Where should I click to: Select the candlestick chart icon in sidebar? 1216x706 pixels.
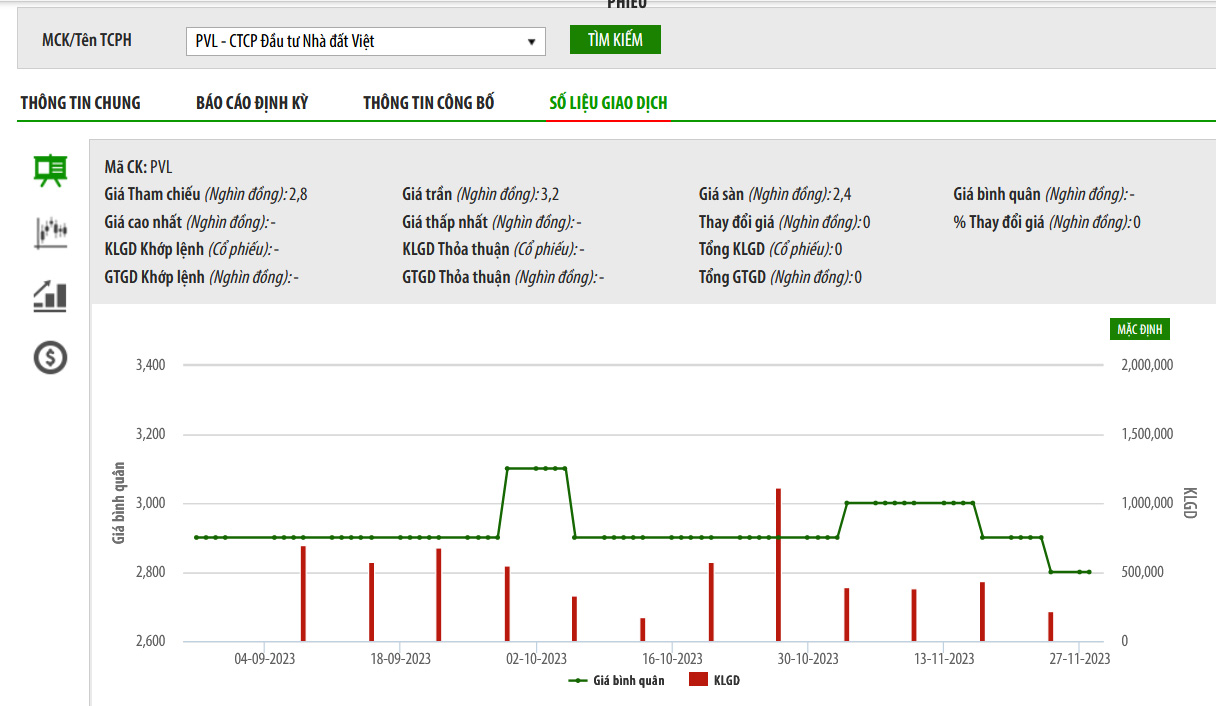tap(50, 233)
